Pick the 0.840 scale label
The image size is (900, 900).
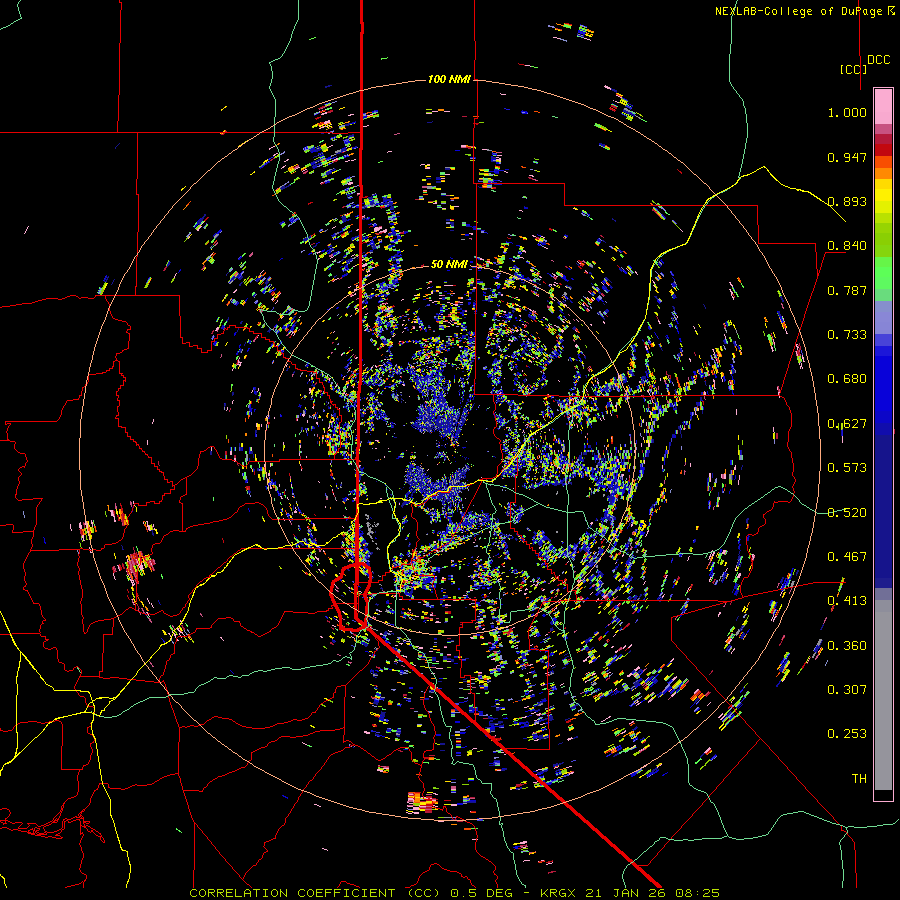(x=847, y=246)
